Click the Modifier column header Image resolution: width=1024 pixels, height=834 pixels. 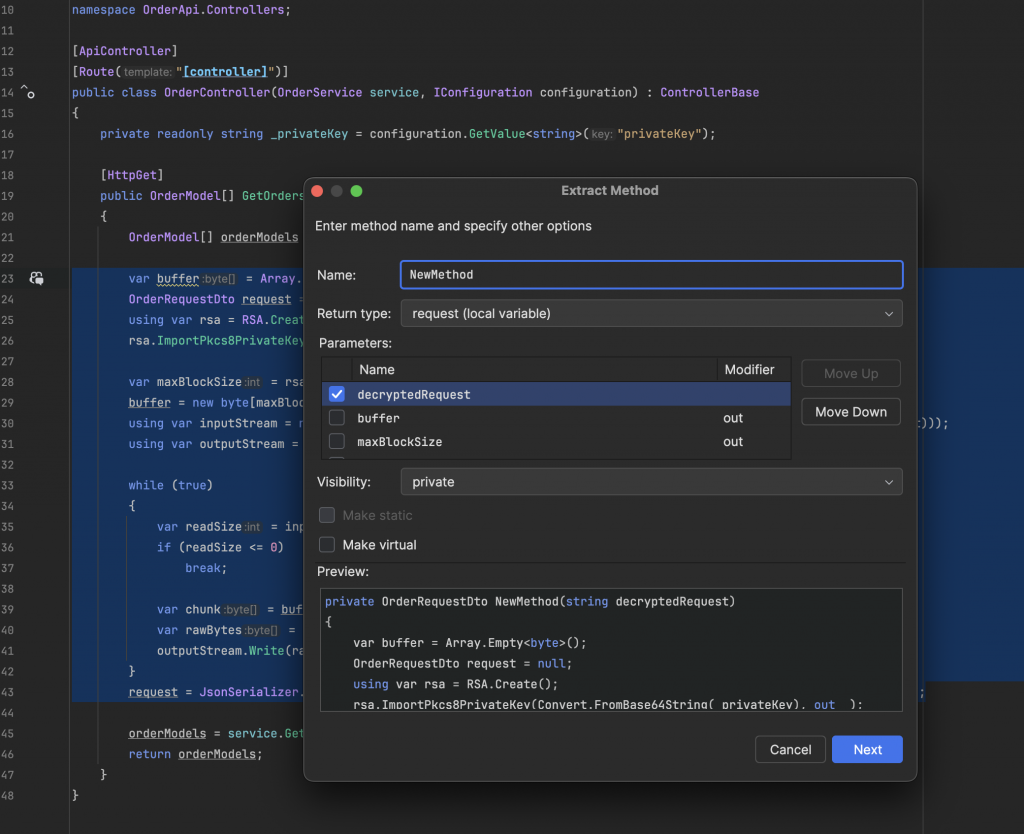tap(750, 370)
